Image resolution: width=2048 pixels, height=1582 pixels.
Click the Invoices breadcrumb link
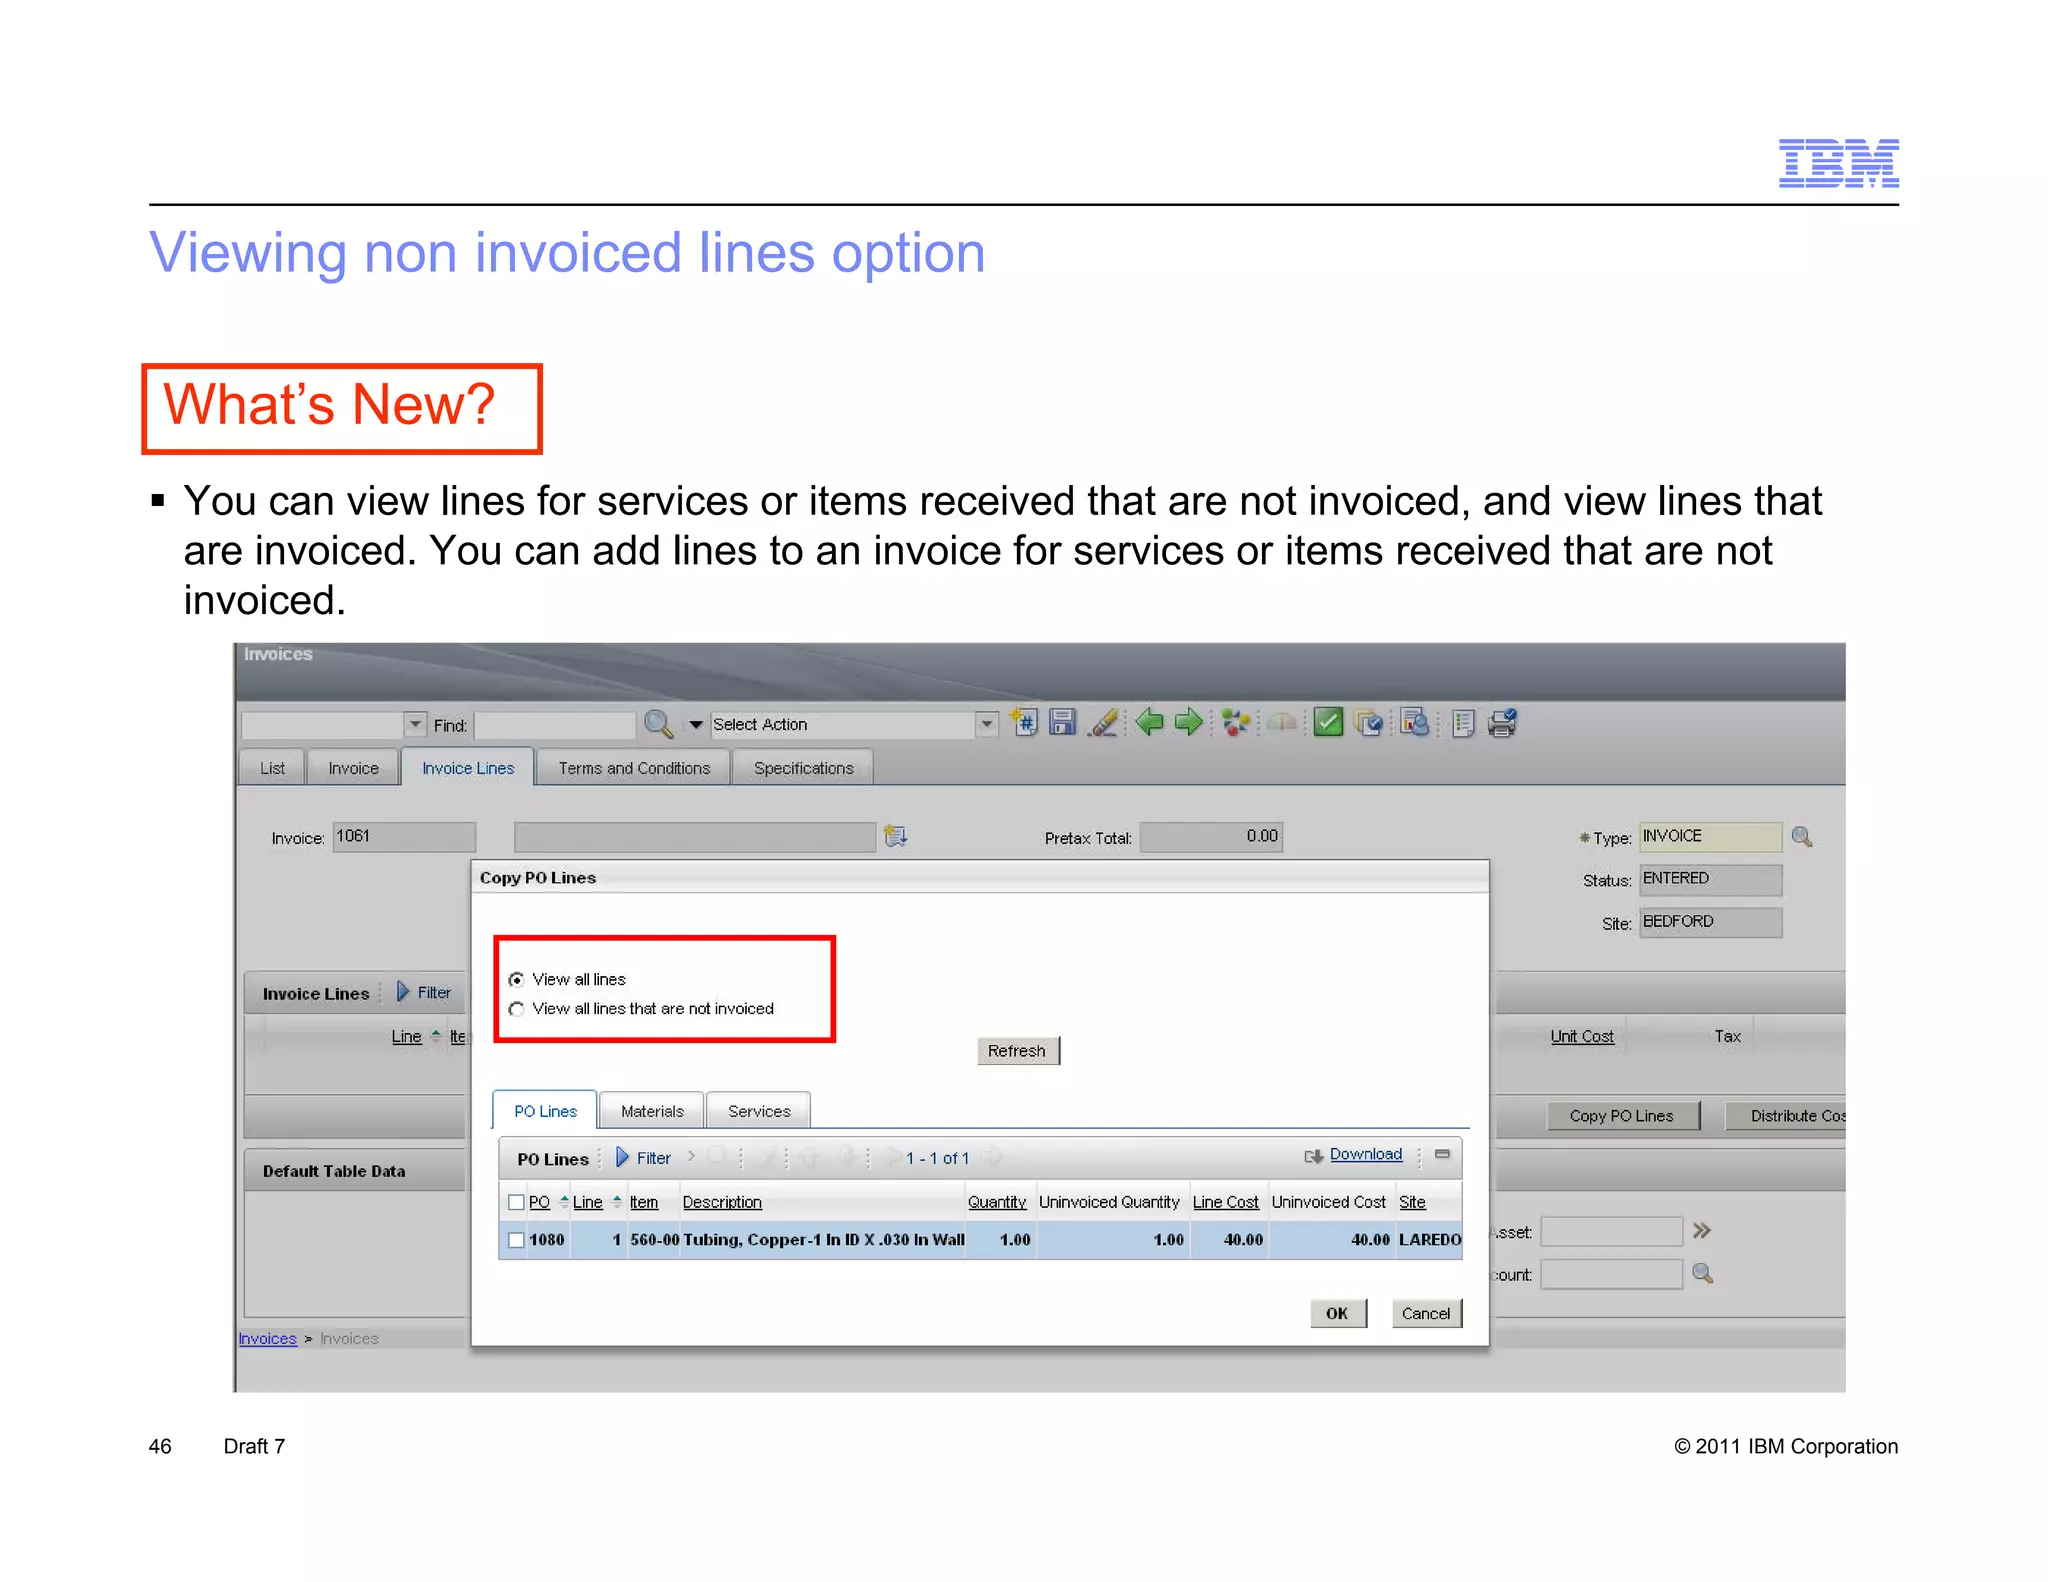267,1338
